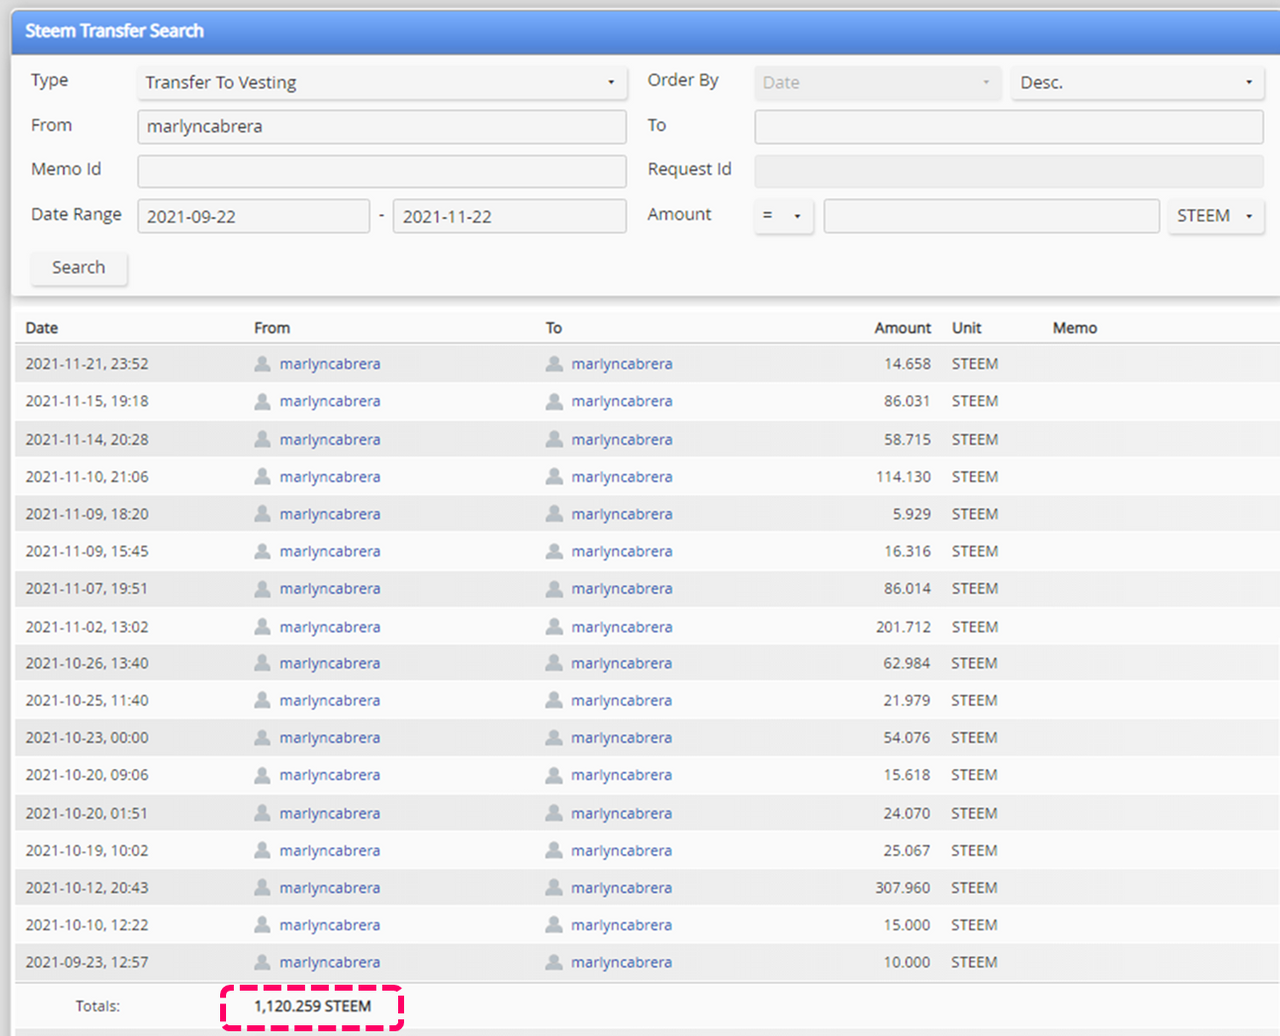Image resolution: width=1280 pixels, height=1036 pixels.
Task: Click From user icon in 2021-09-23, 12:57 row
Action: click(x=262, y=962)
